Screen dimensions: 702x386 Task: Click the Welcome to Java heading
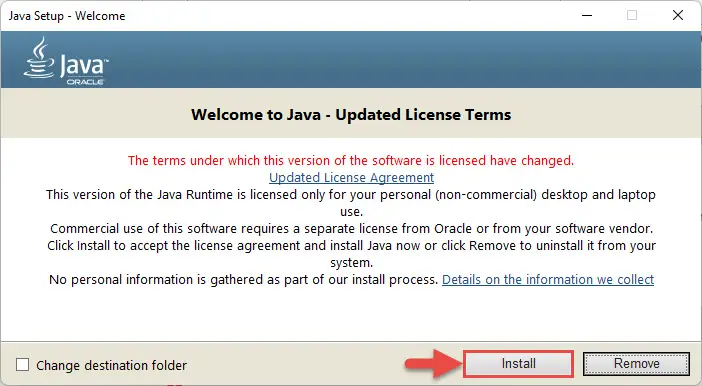[x=351, y=115]
